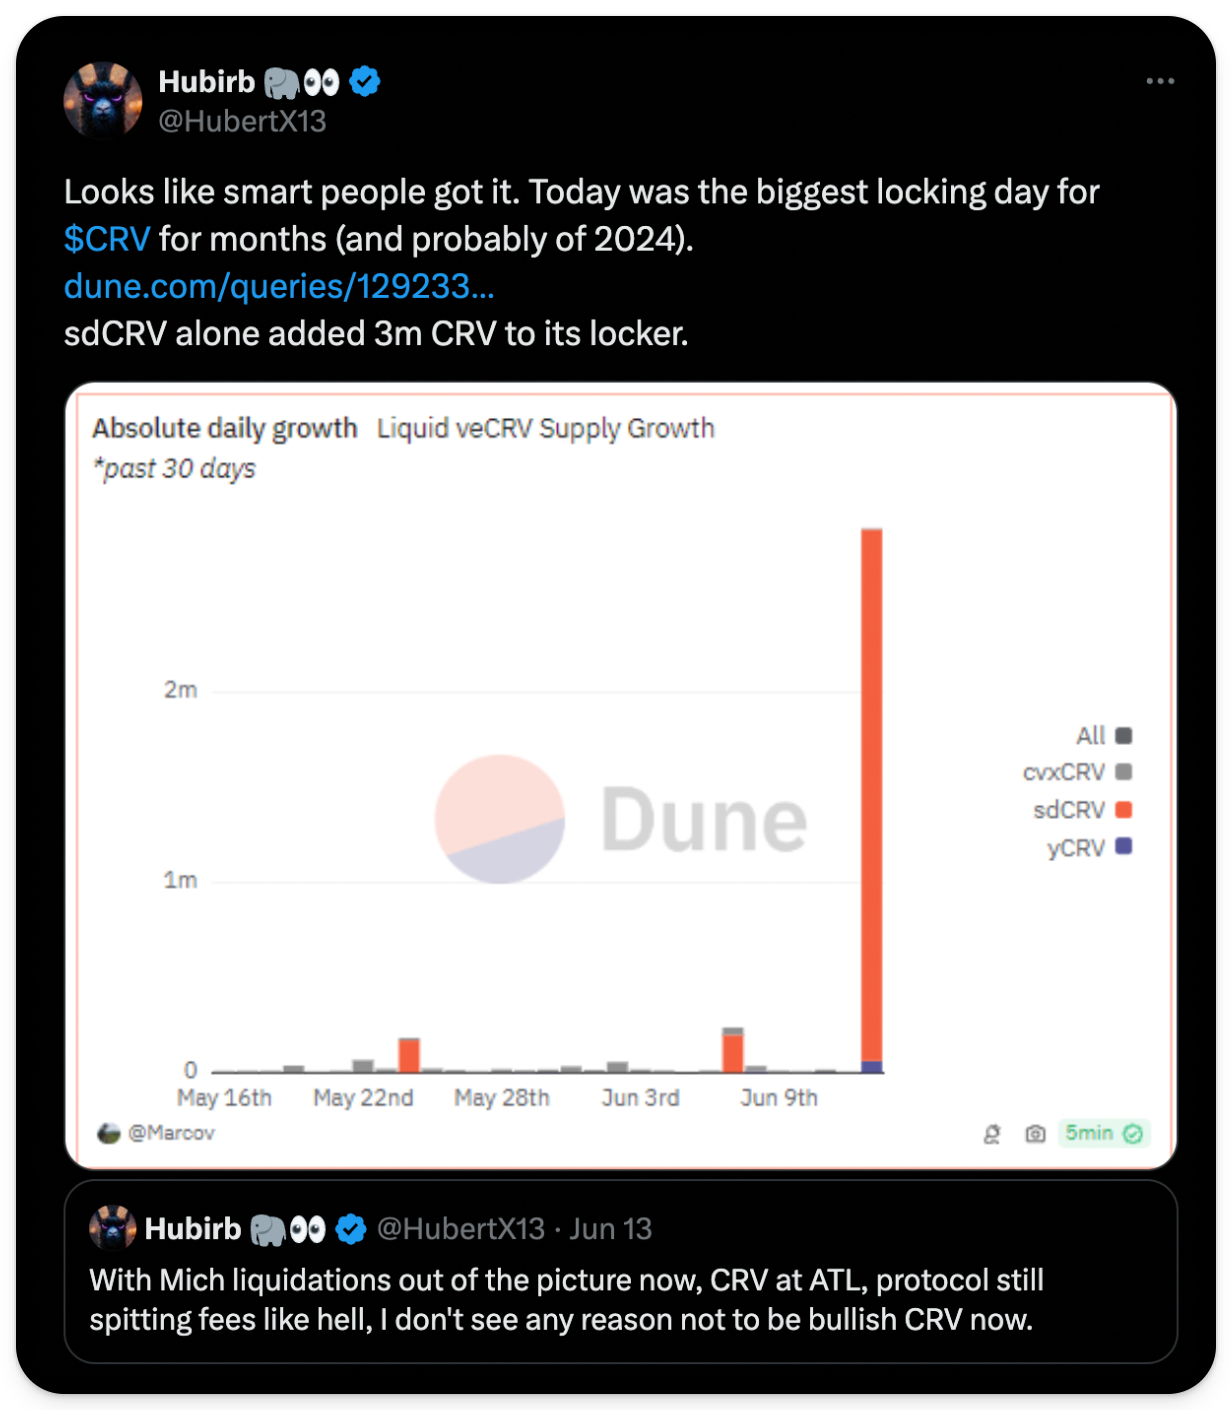Image resolution: width=1232 pixels, height=1410 pixels.
Task: Open the three-dot more options menu
Action: click(x=1159, y=81)
